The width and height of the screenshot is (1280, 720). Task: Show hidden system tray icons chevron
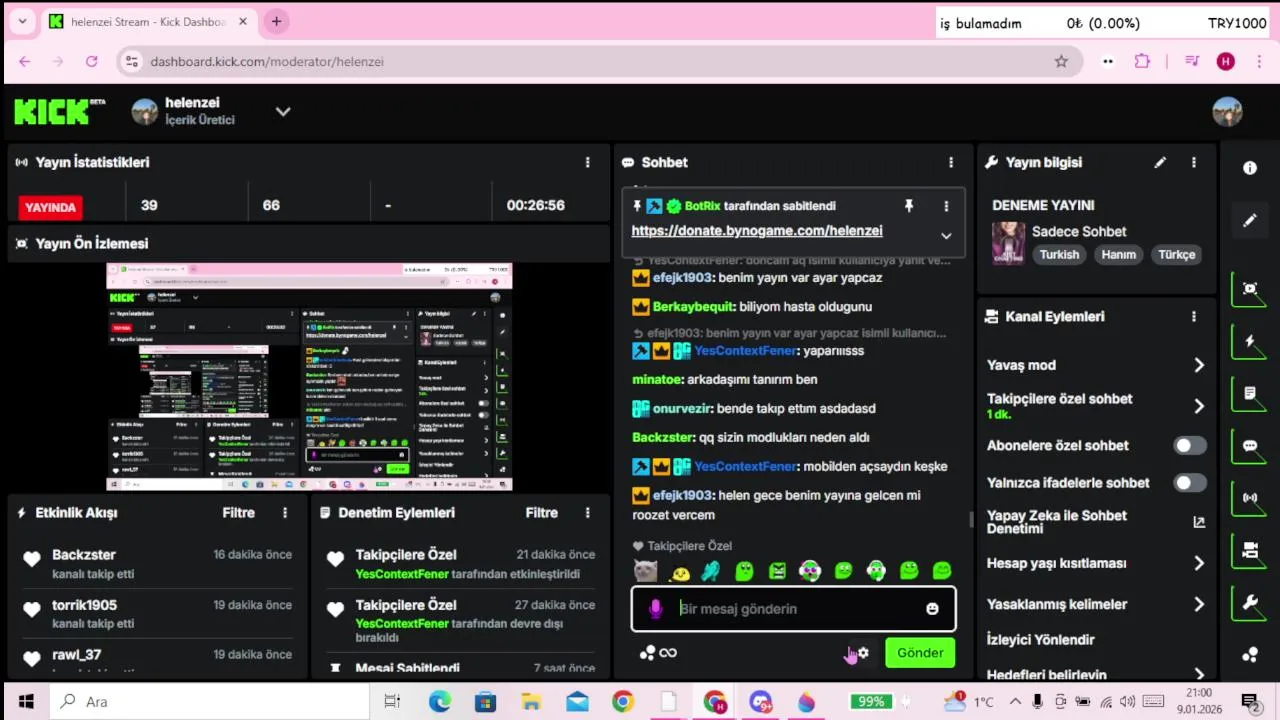point(1015,702)
